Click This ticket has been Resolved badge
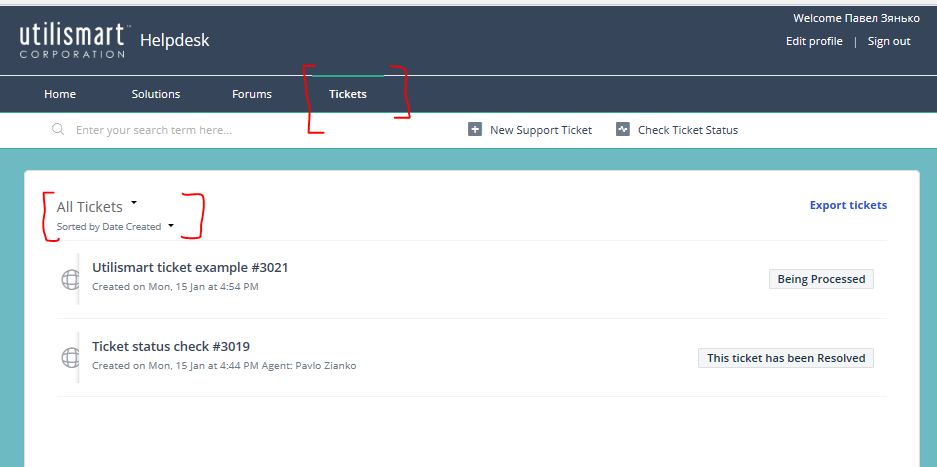Viewport: 937px width, 467px height. [786, 358]
